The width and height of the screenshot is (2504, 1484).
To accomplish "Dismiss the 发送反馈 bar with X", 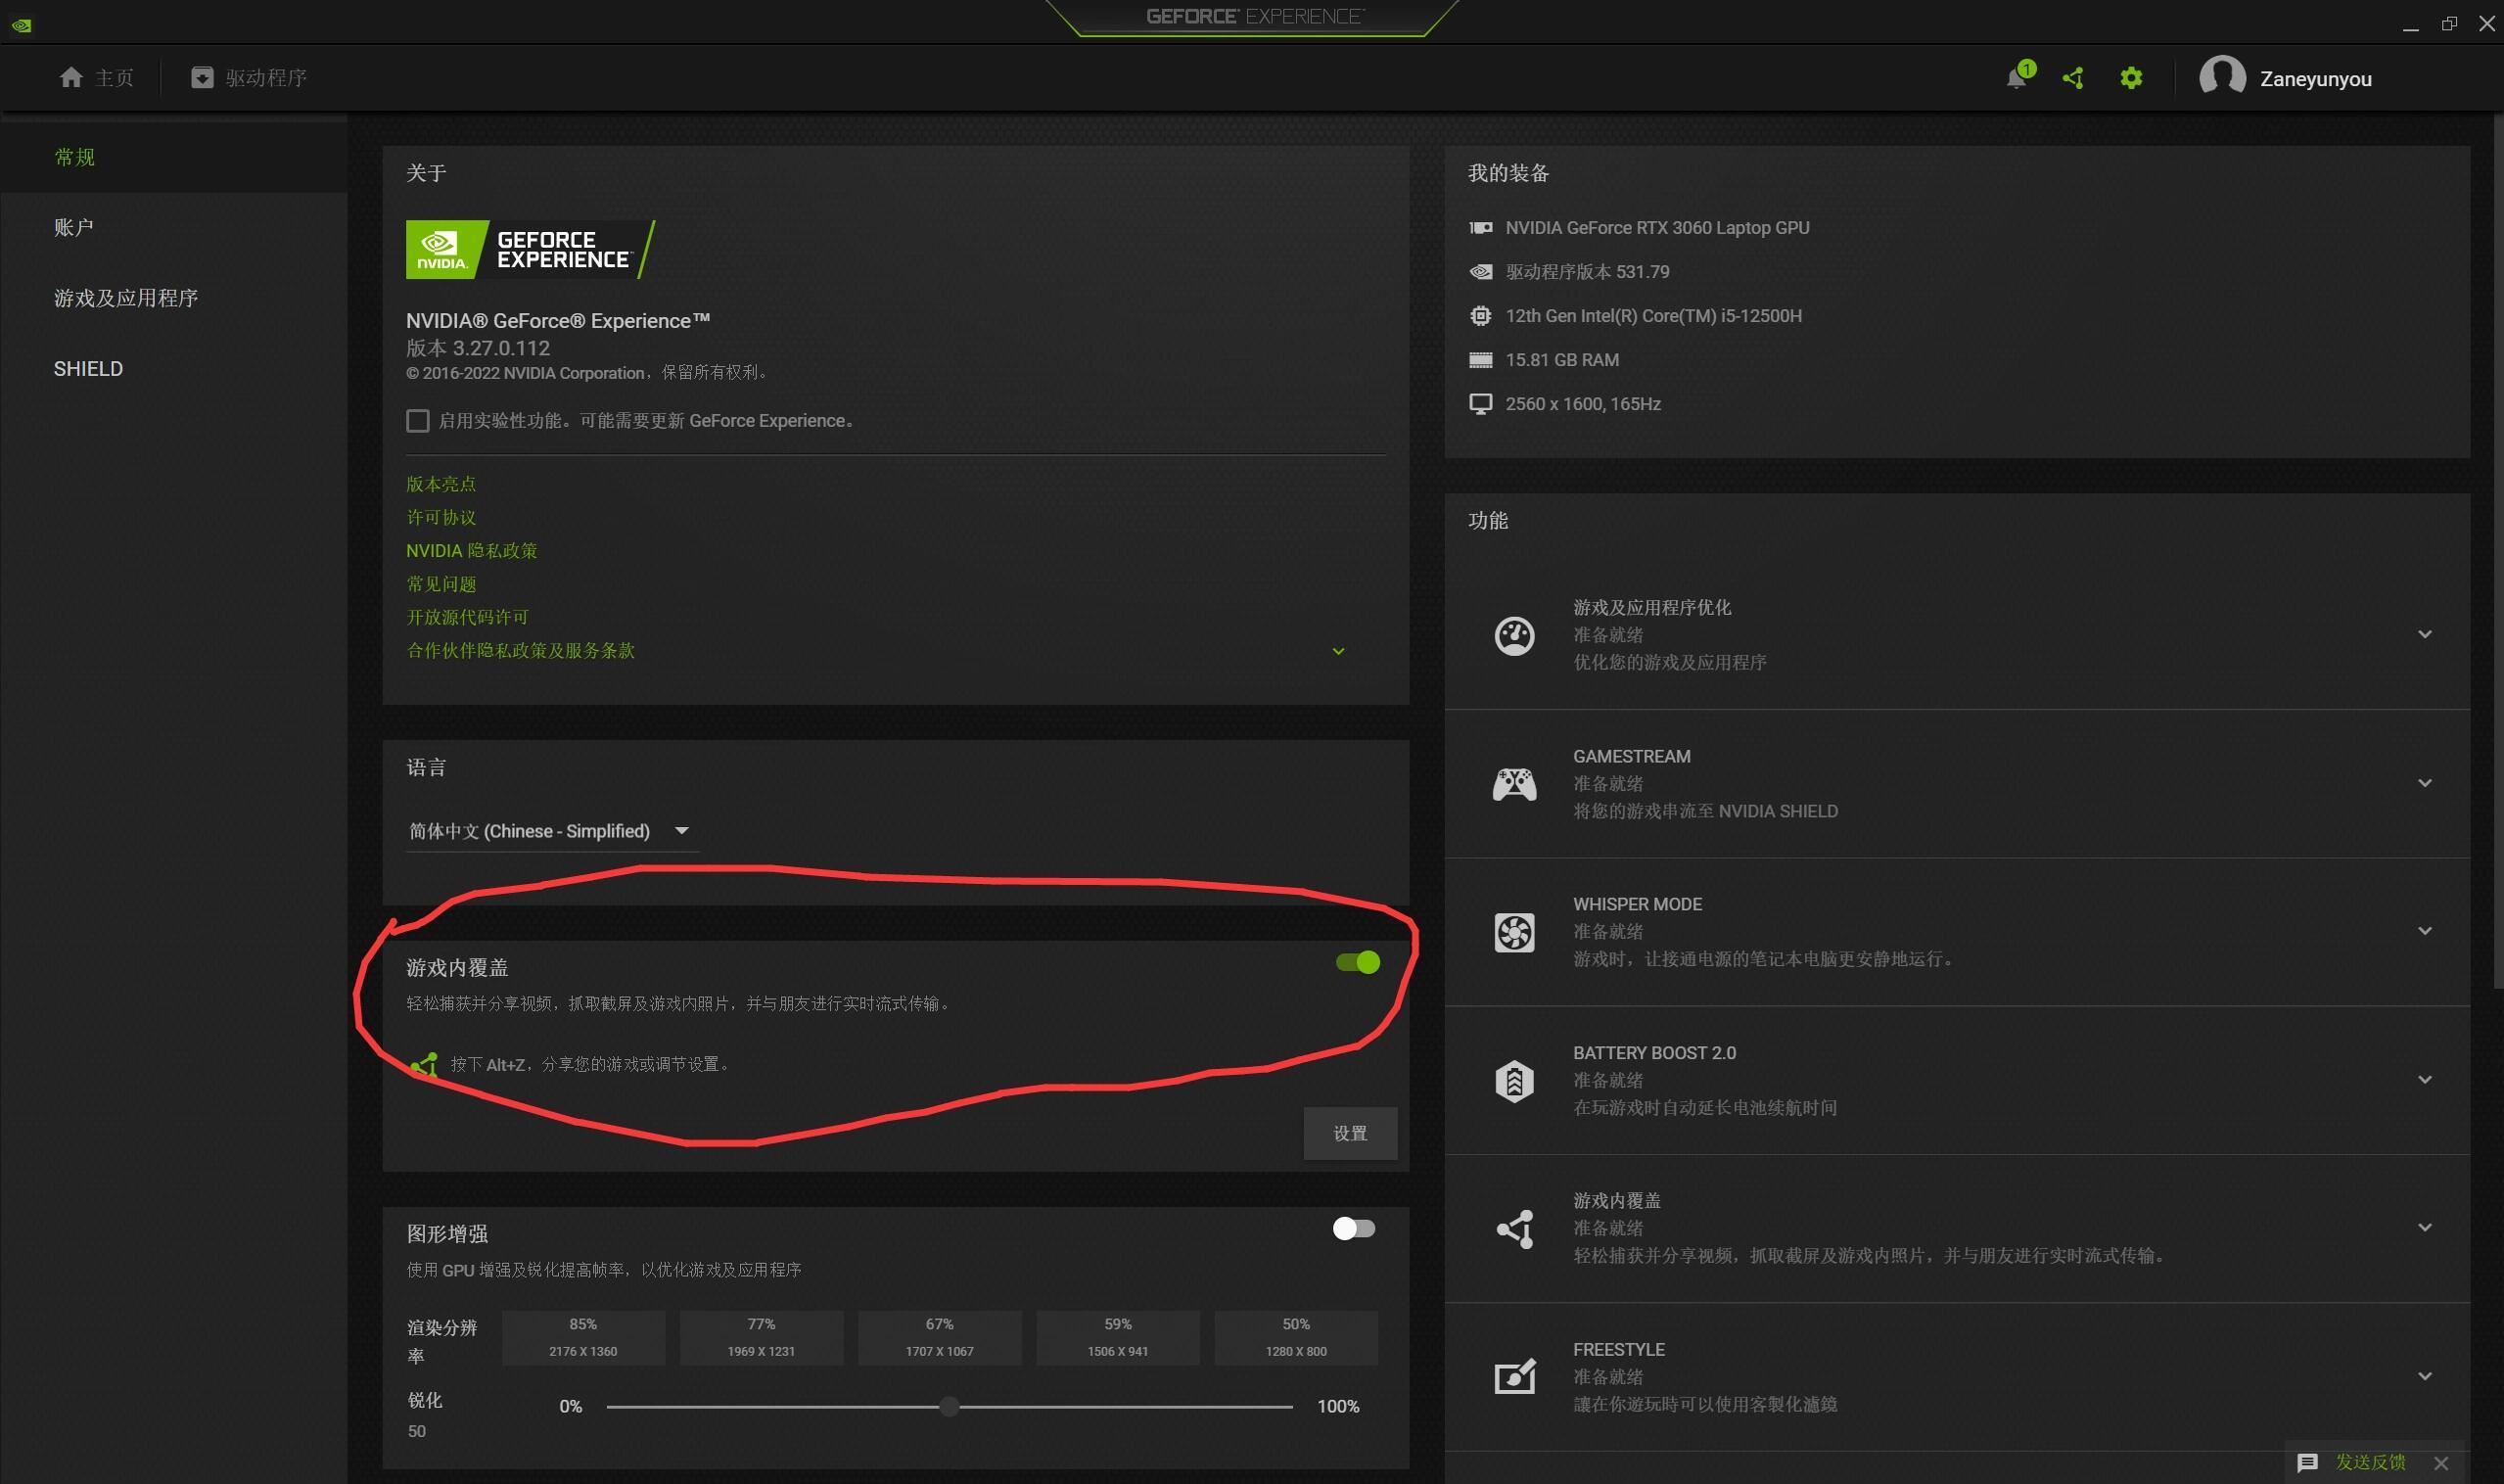I will pyautogui.click(x=2441, y=1463).
